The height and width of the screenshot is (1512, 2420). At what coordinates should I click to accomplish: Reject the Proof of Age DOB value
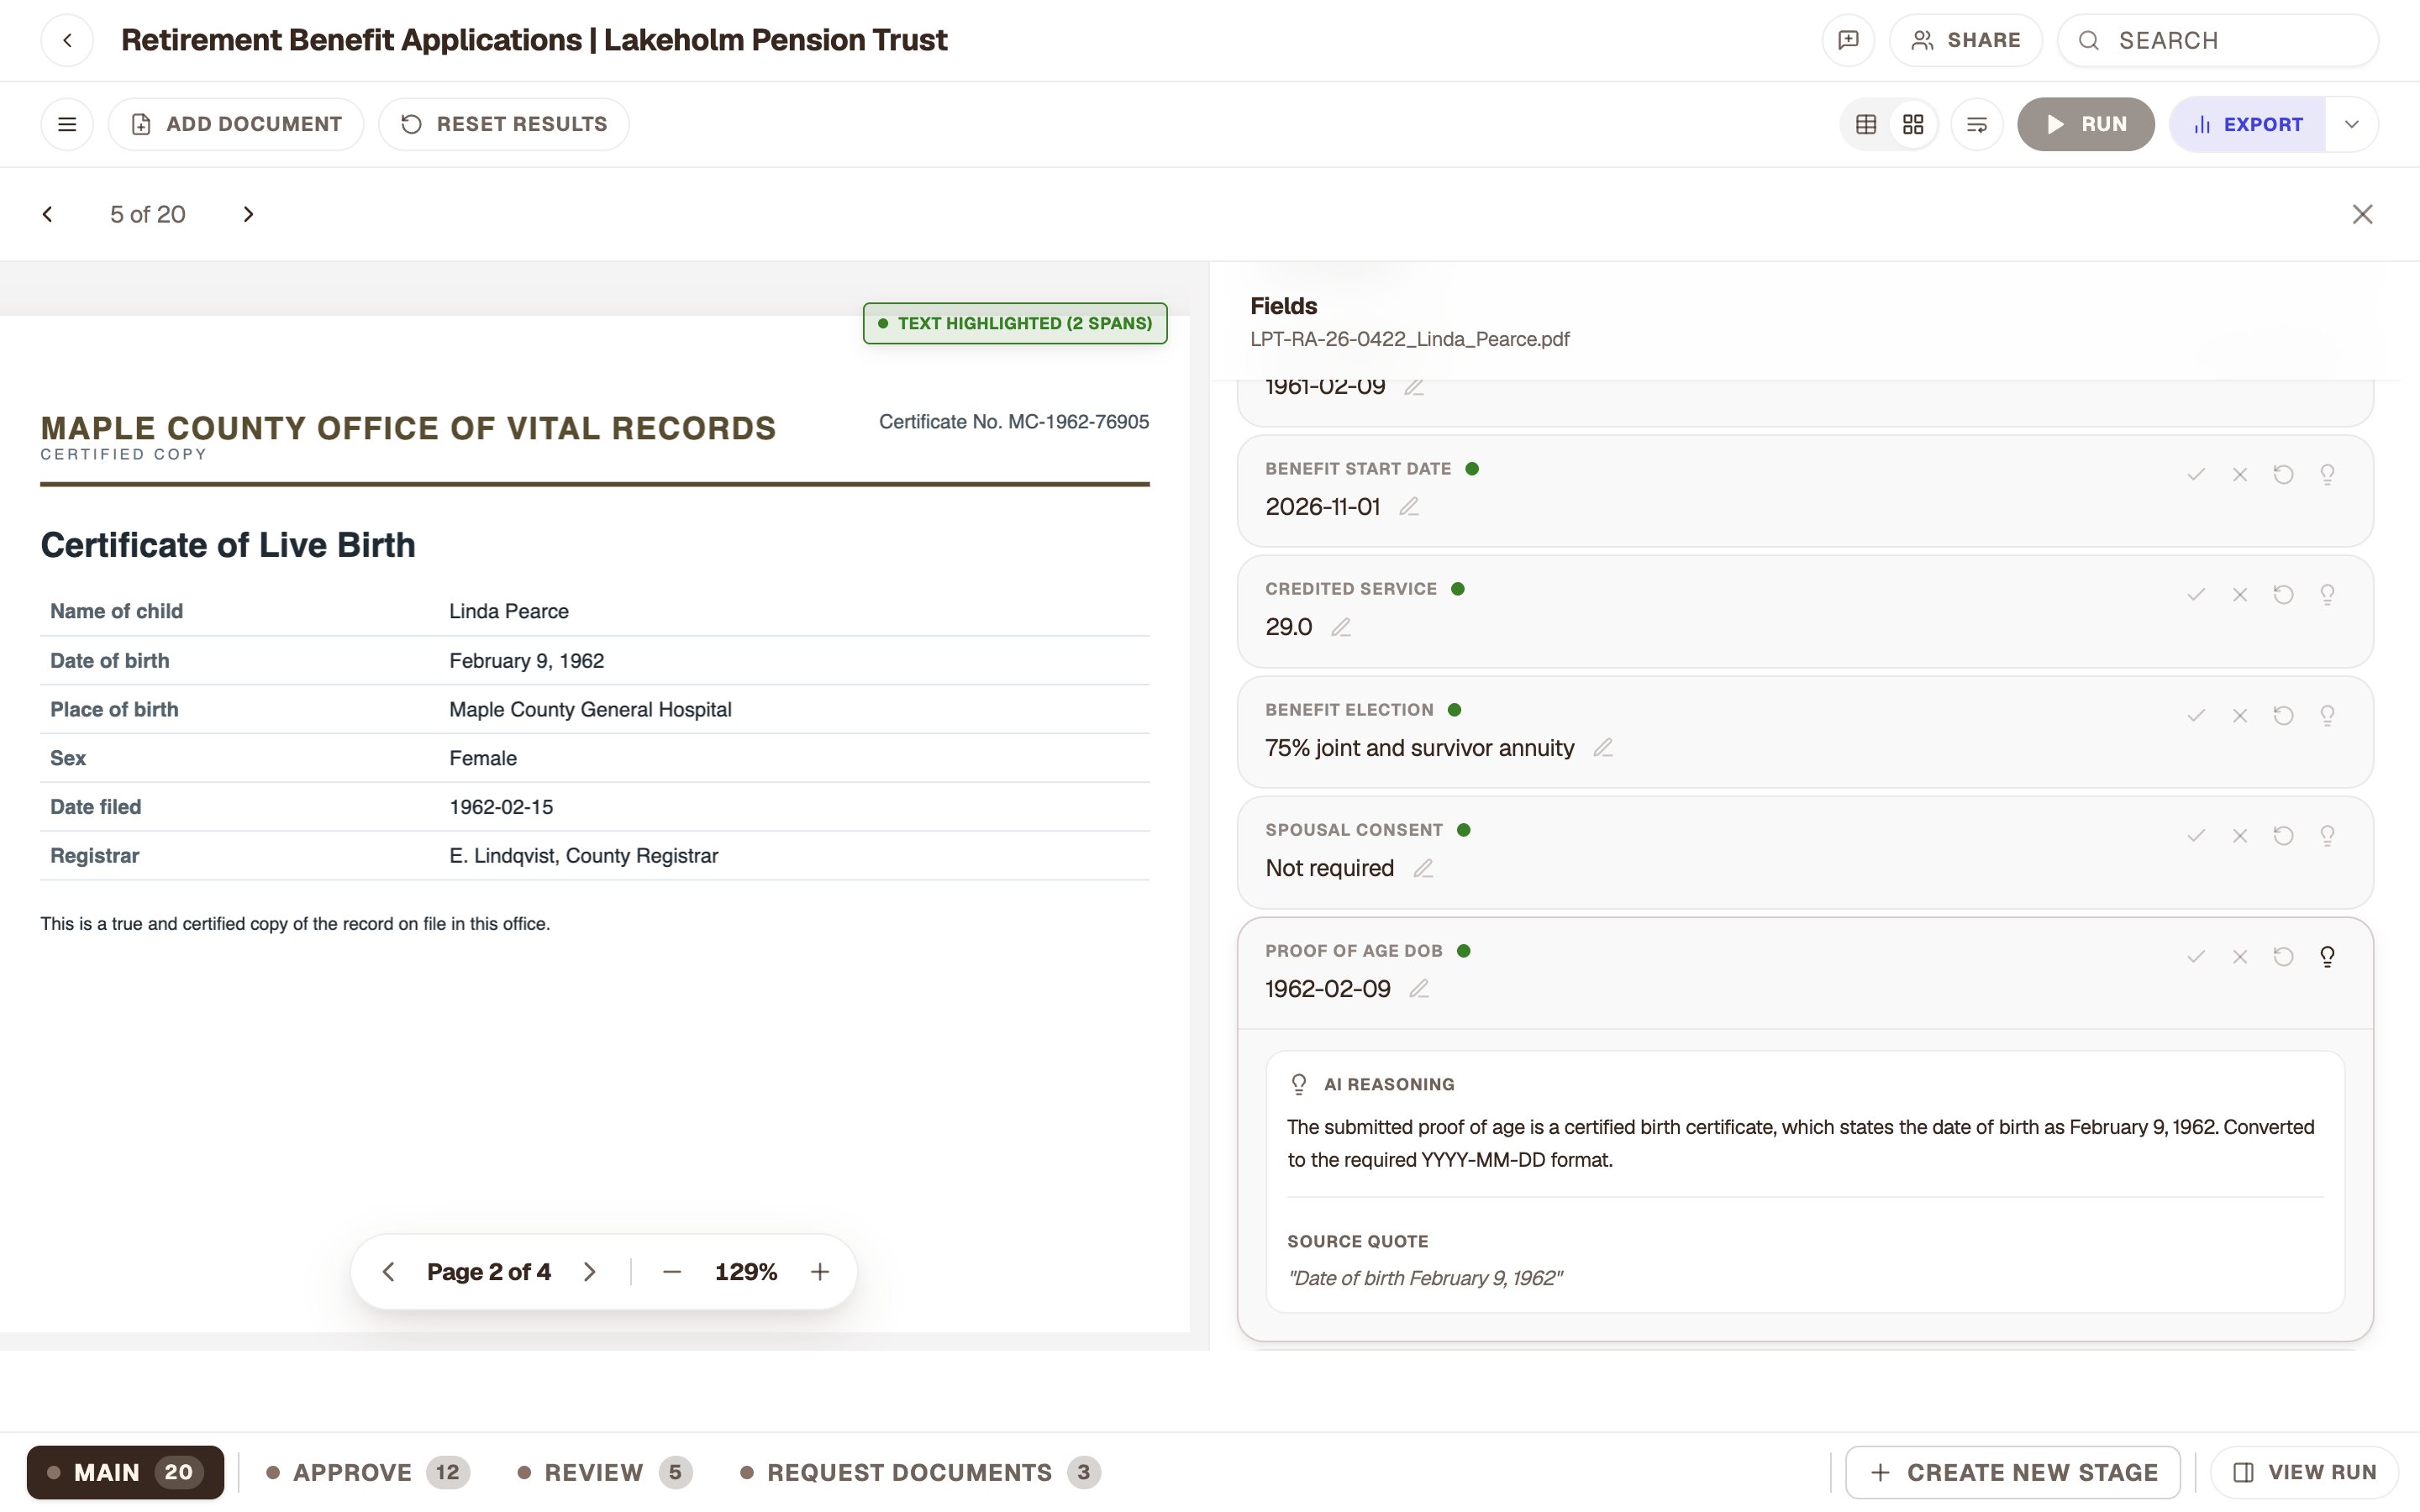click(x=2240, y=957)
